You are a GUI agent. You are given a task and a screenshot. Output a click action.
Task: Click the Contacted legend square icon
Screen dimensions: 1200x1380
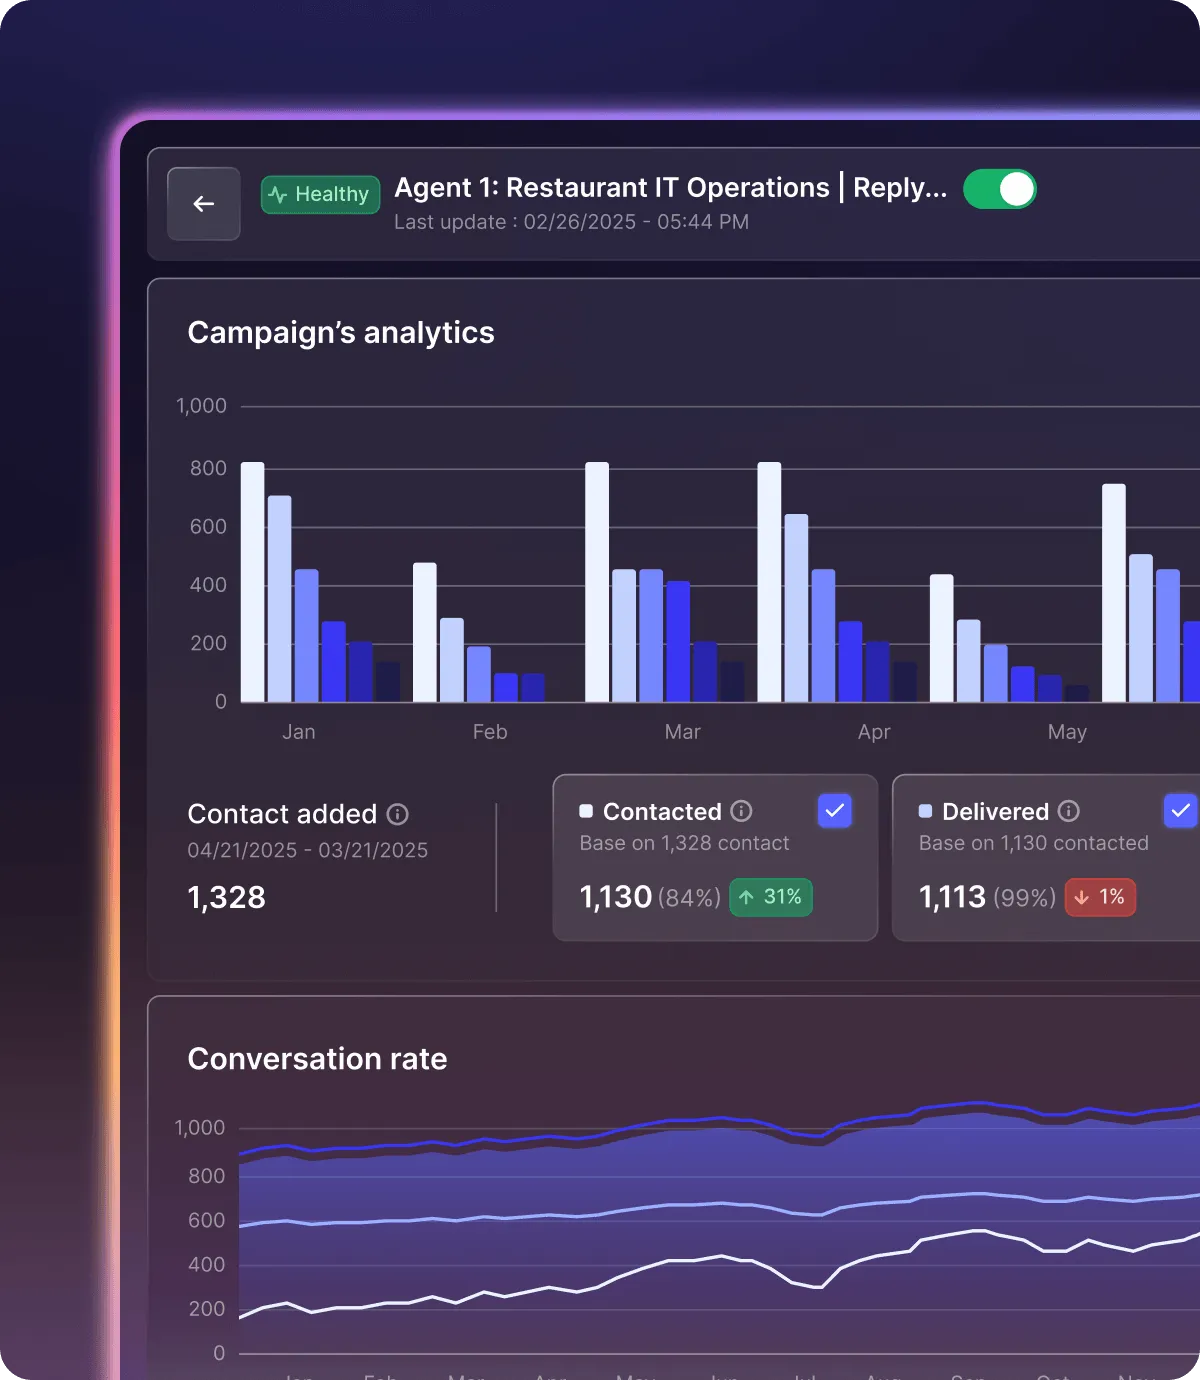click(586, 811)
